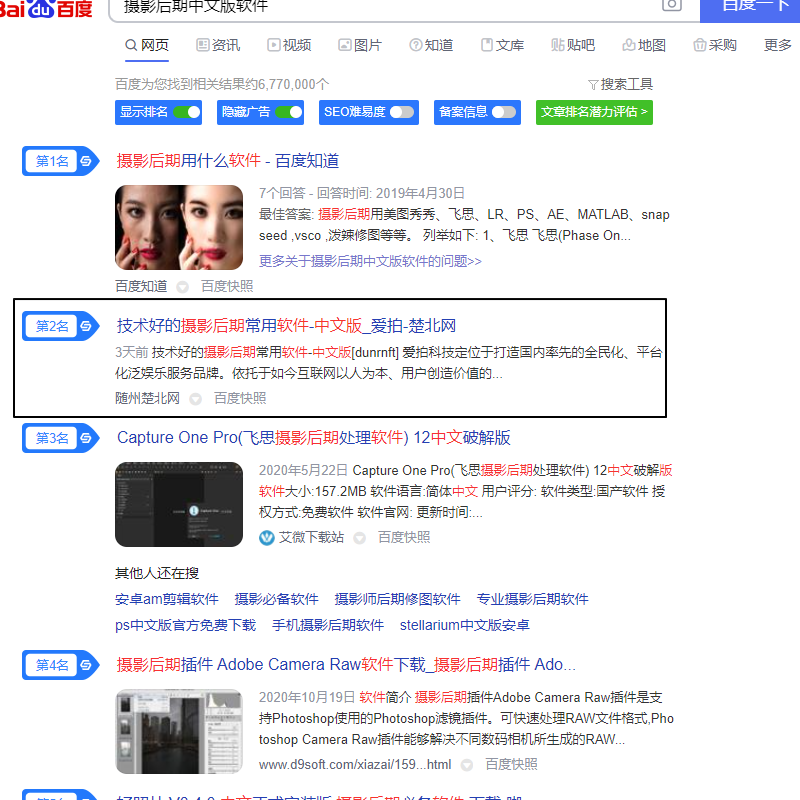Search related term 摄影必备软件
The height and width of the screenshot is (800, 800).
277,599
